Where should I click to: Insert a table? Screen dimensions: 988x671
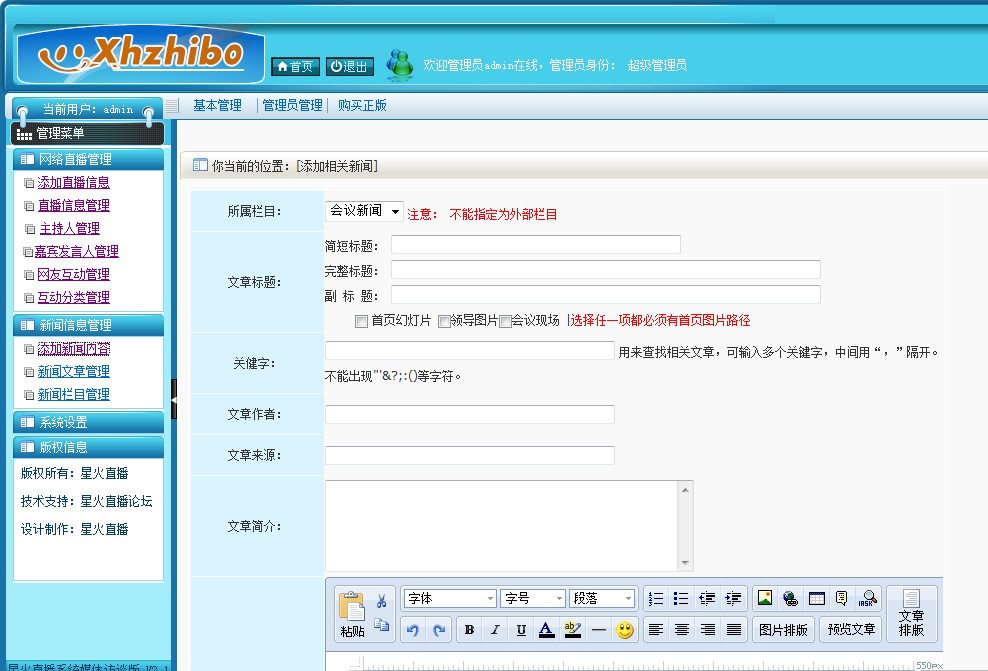tap(817, 598)
